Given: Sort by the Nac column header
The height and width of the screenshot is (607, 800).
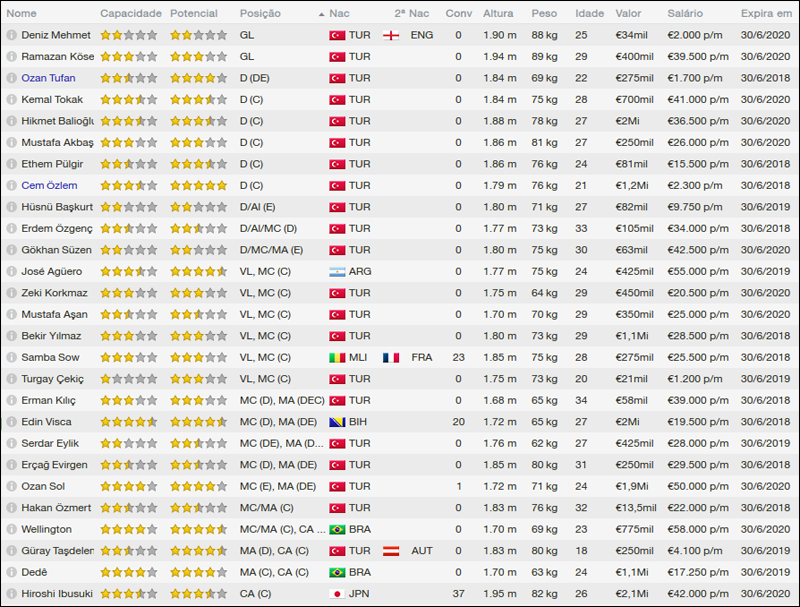Looking at the screenshot, I should (x=339, y=14).
